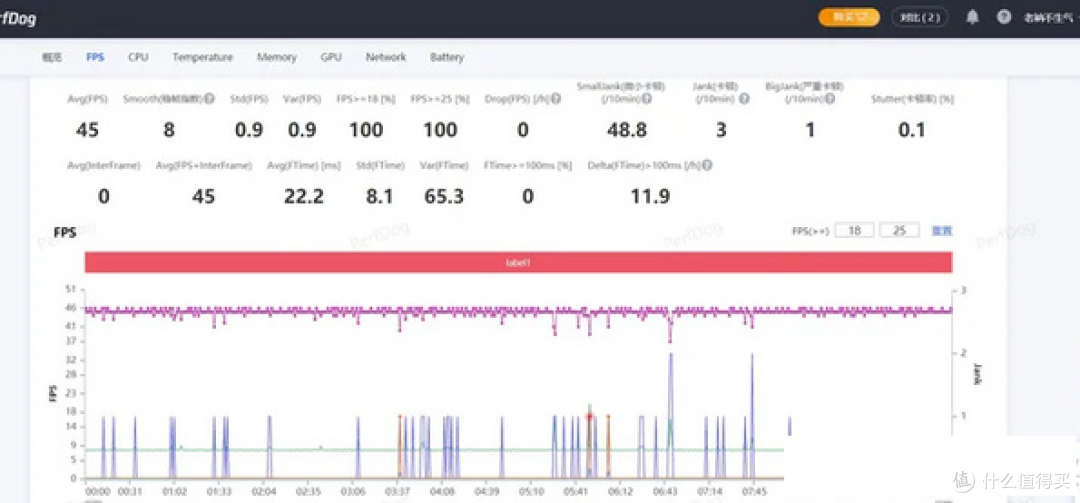1080x503 pixels.
Task: Click the orange purchase button
Action: pyautogui.click(x=849, y=17)
